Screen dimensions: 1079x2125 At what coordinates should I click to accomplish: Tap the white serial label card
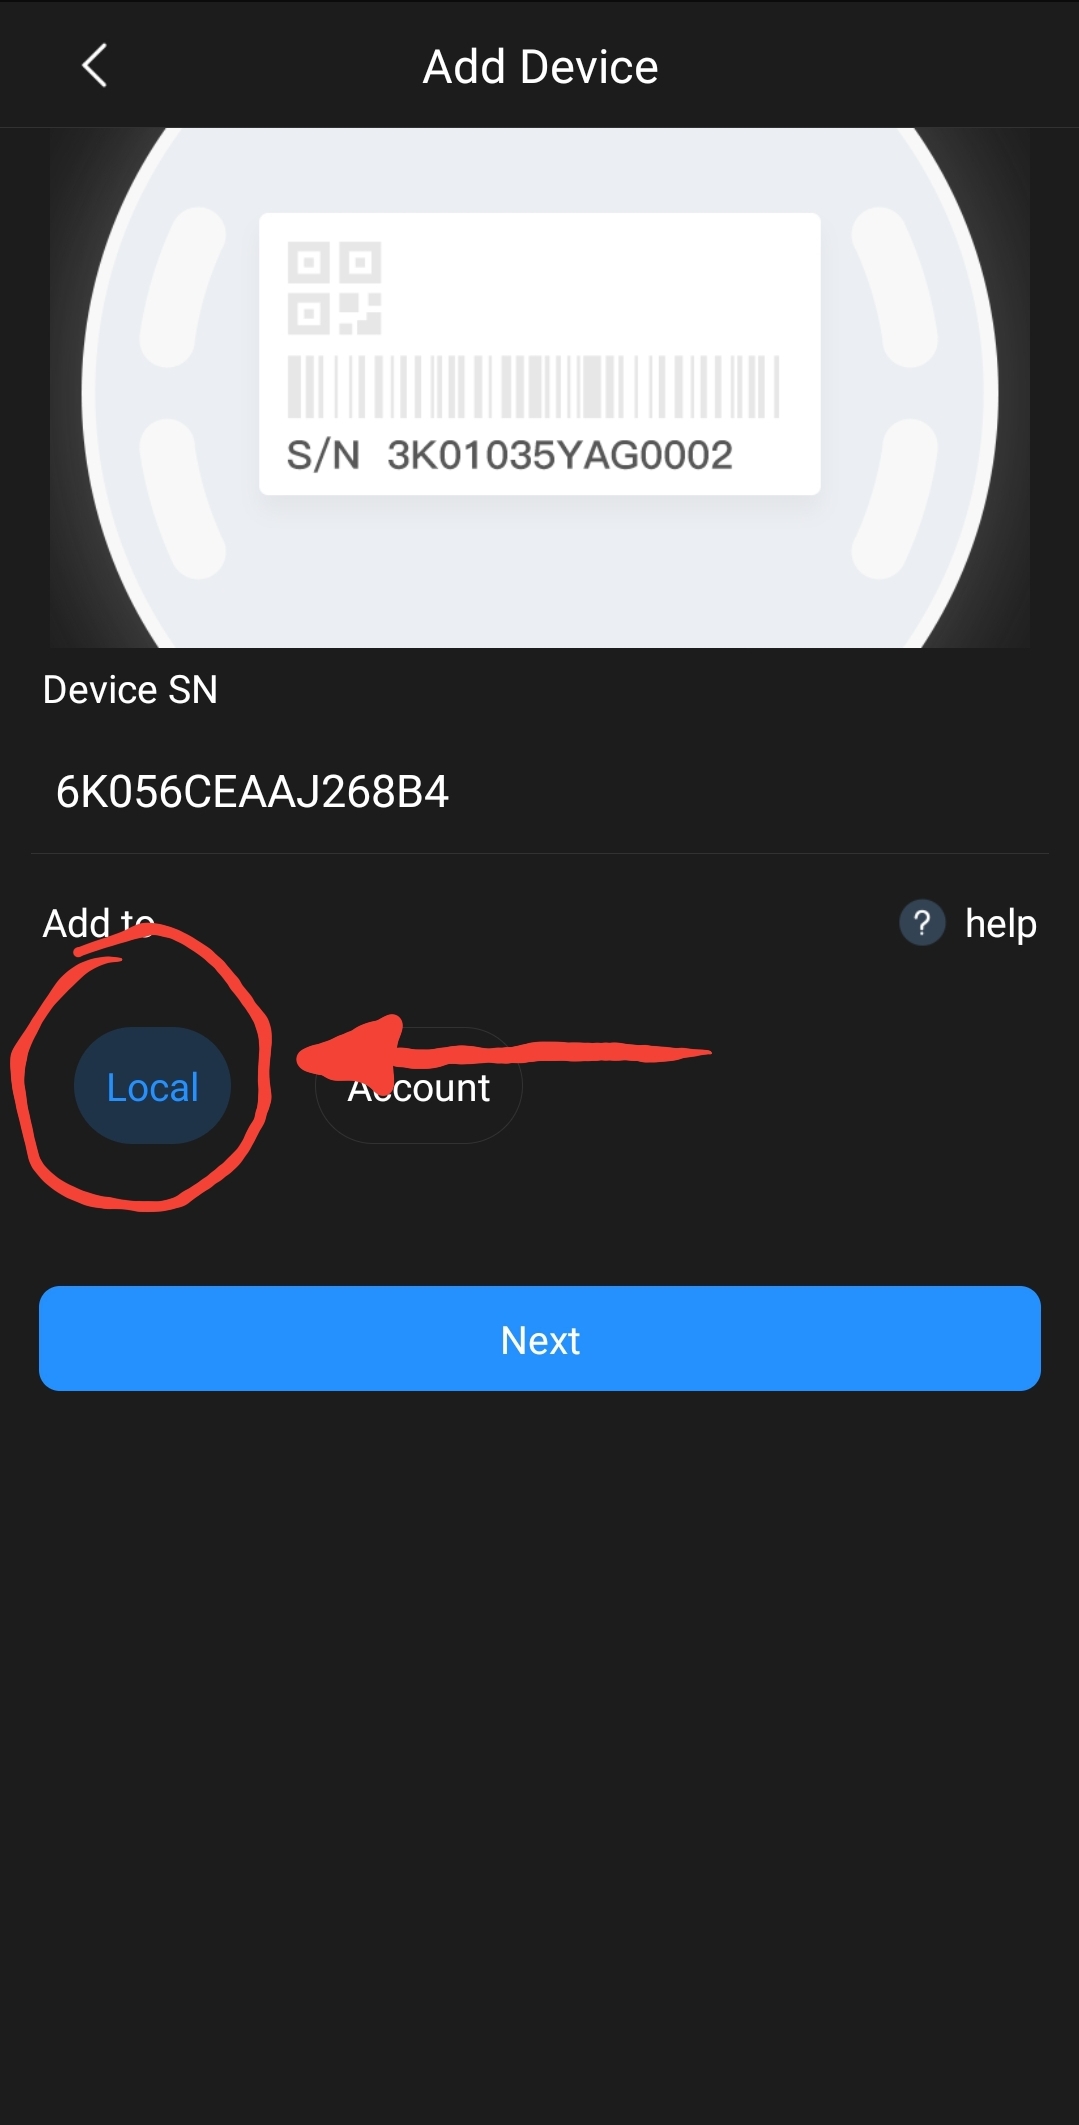[x=540, y=354]
